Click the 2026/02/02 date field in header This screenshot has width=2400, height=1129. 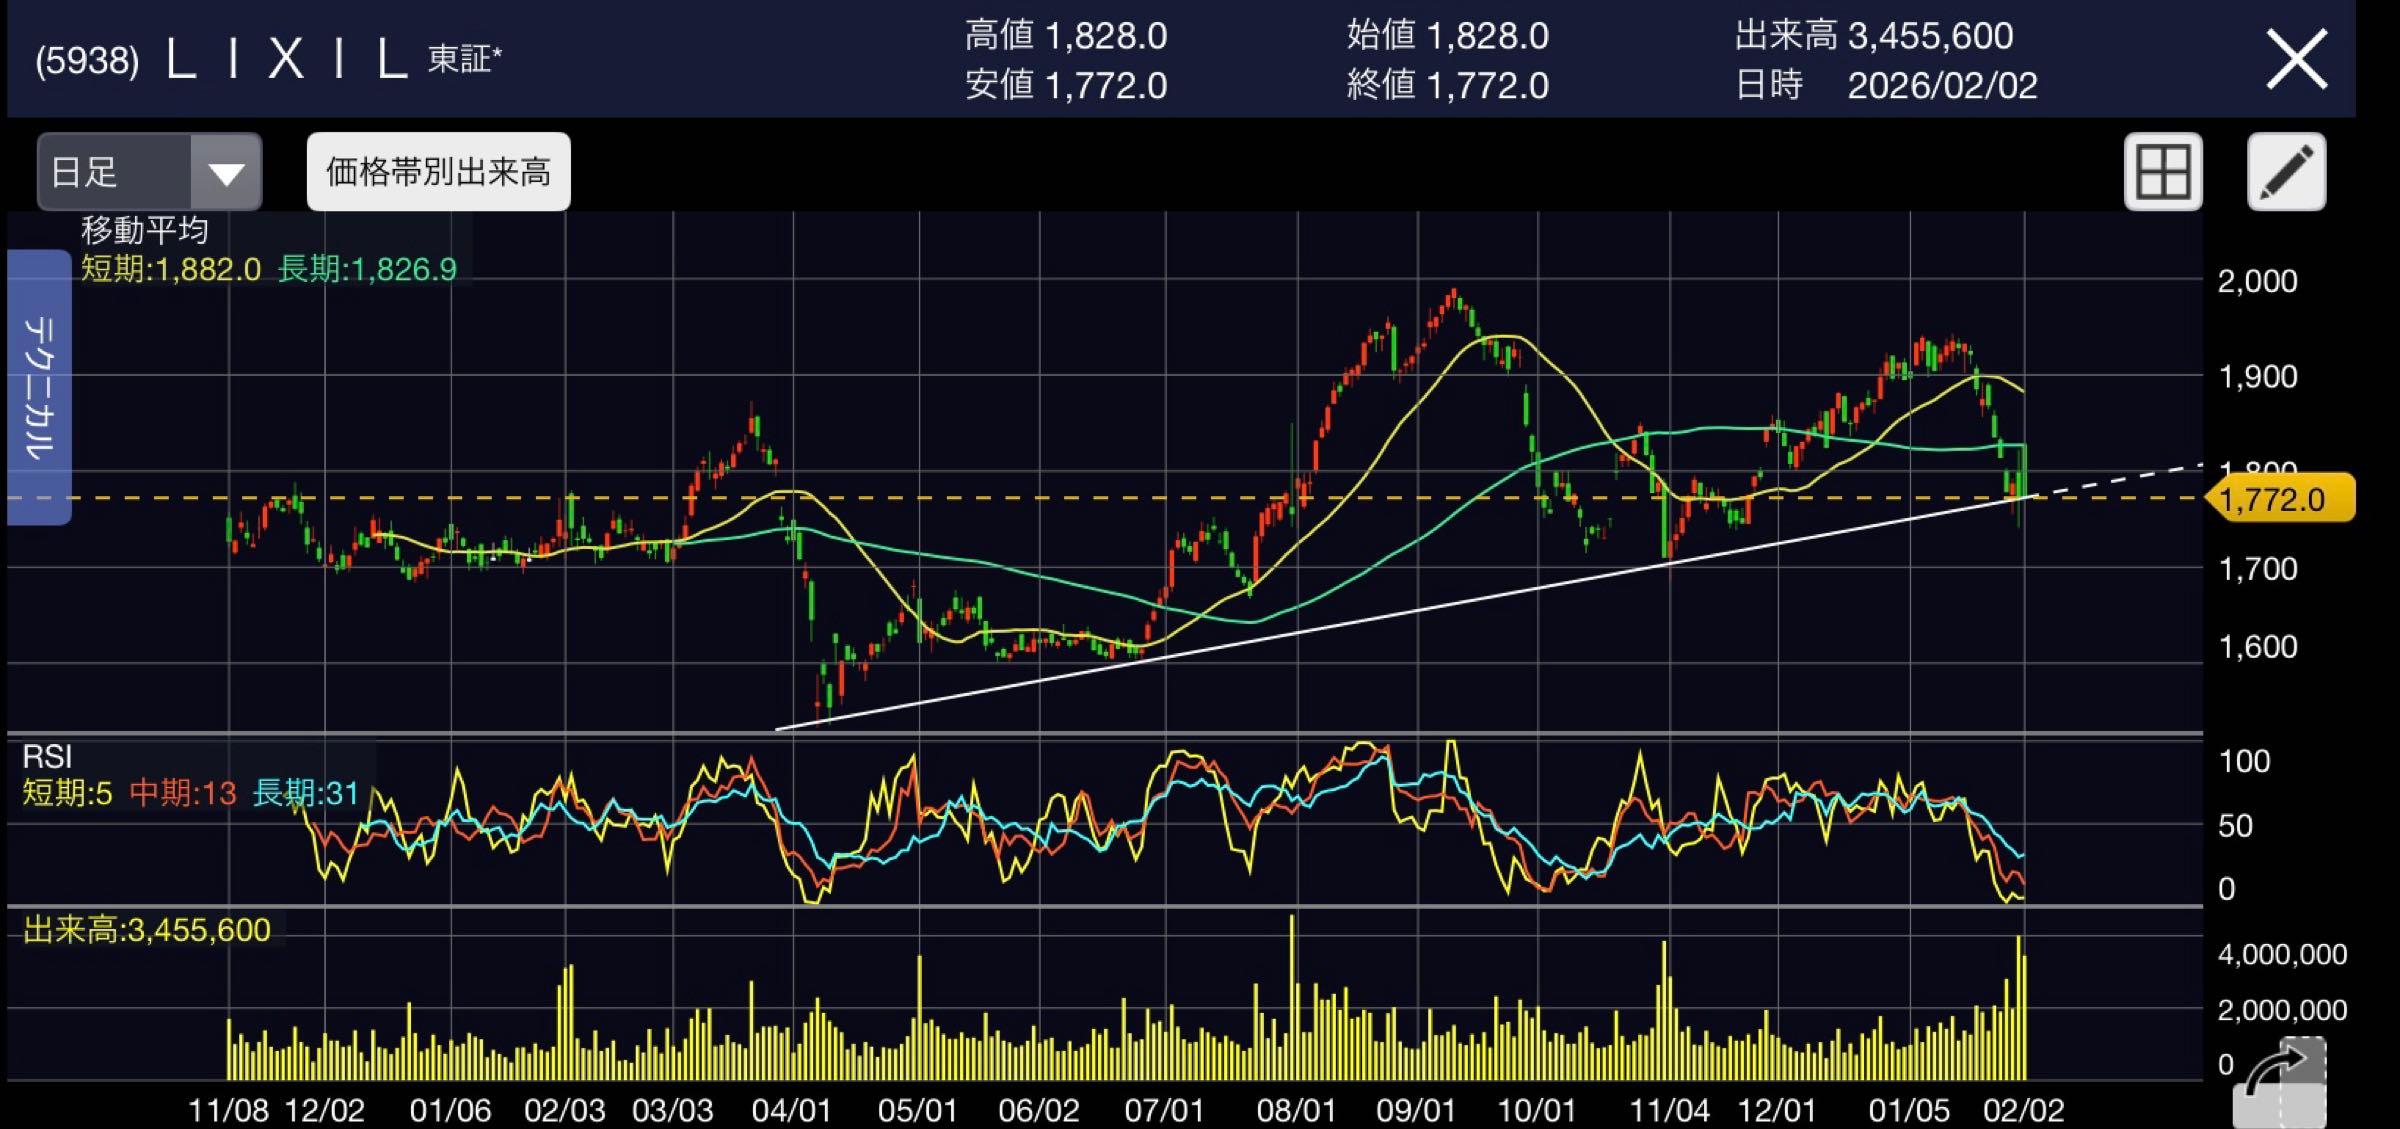(1941, 85)
